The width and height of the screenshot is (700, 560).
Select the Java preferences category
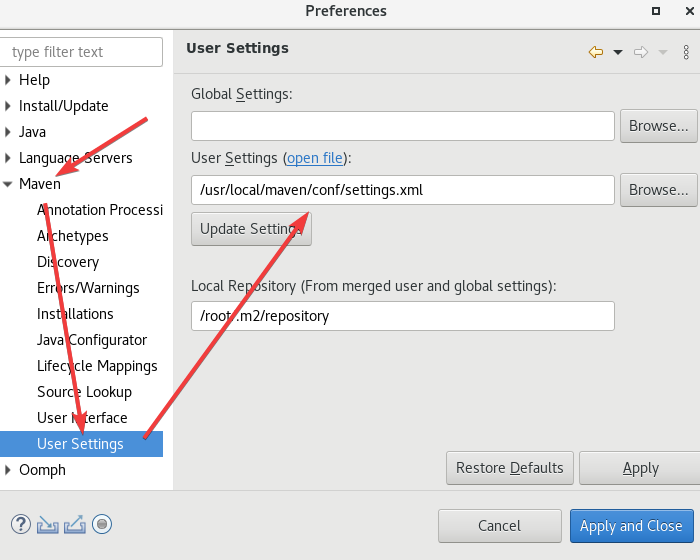32,132
